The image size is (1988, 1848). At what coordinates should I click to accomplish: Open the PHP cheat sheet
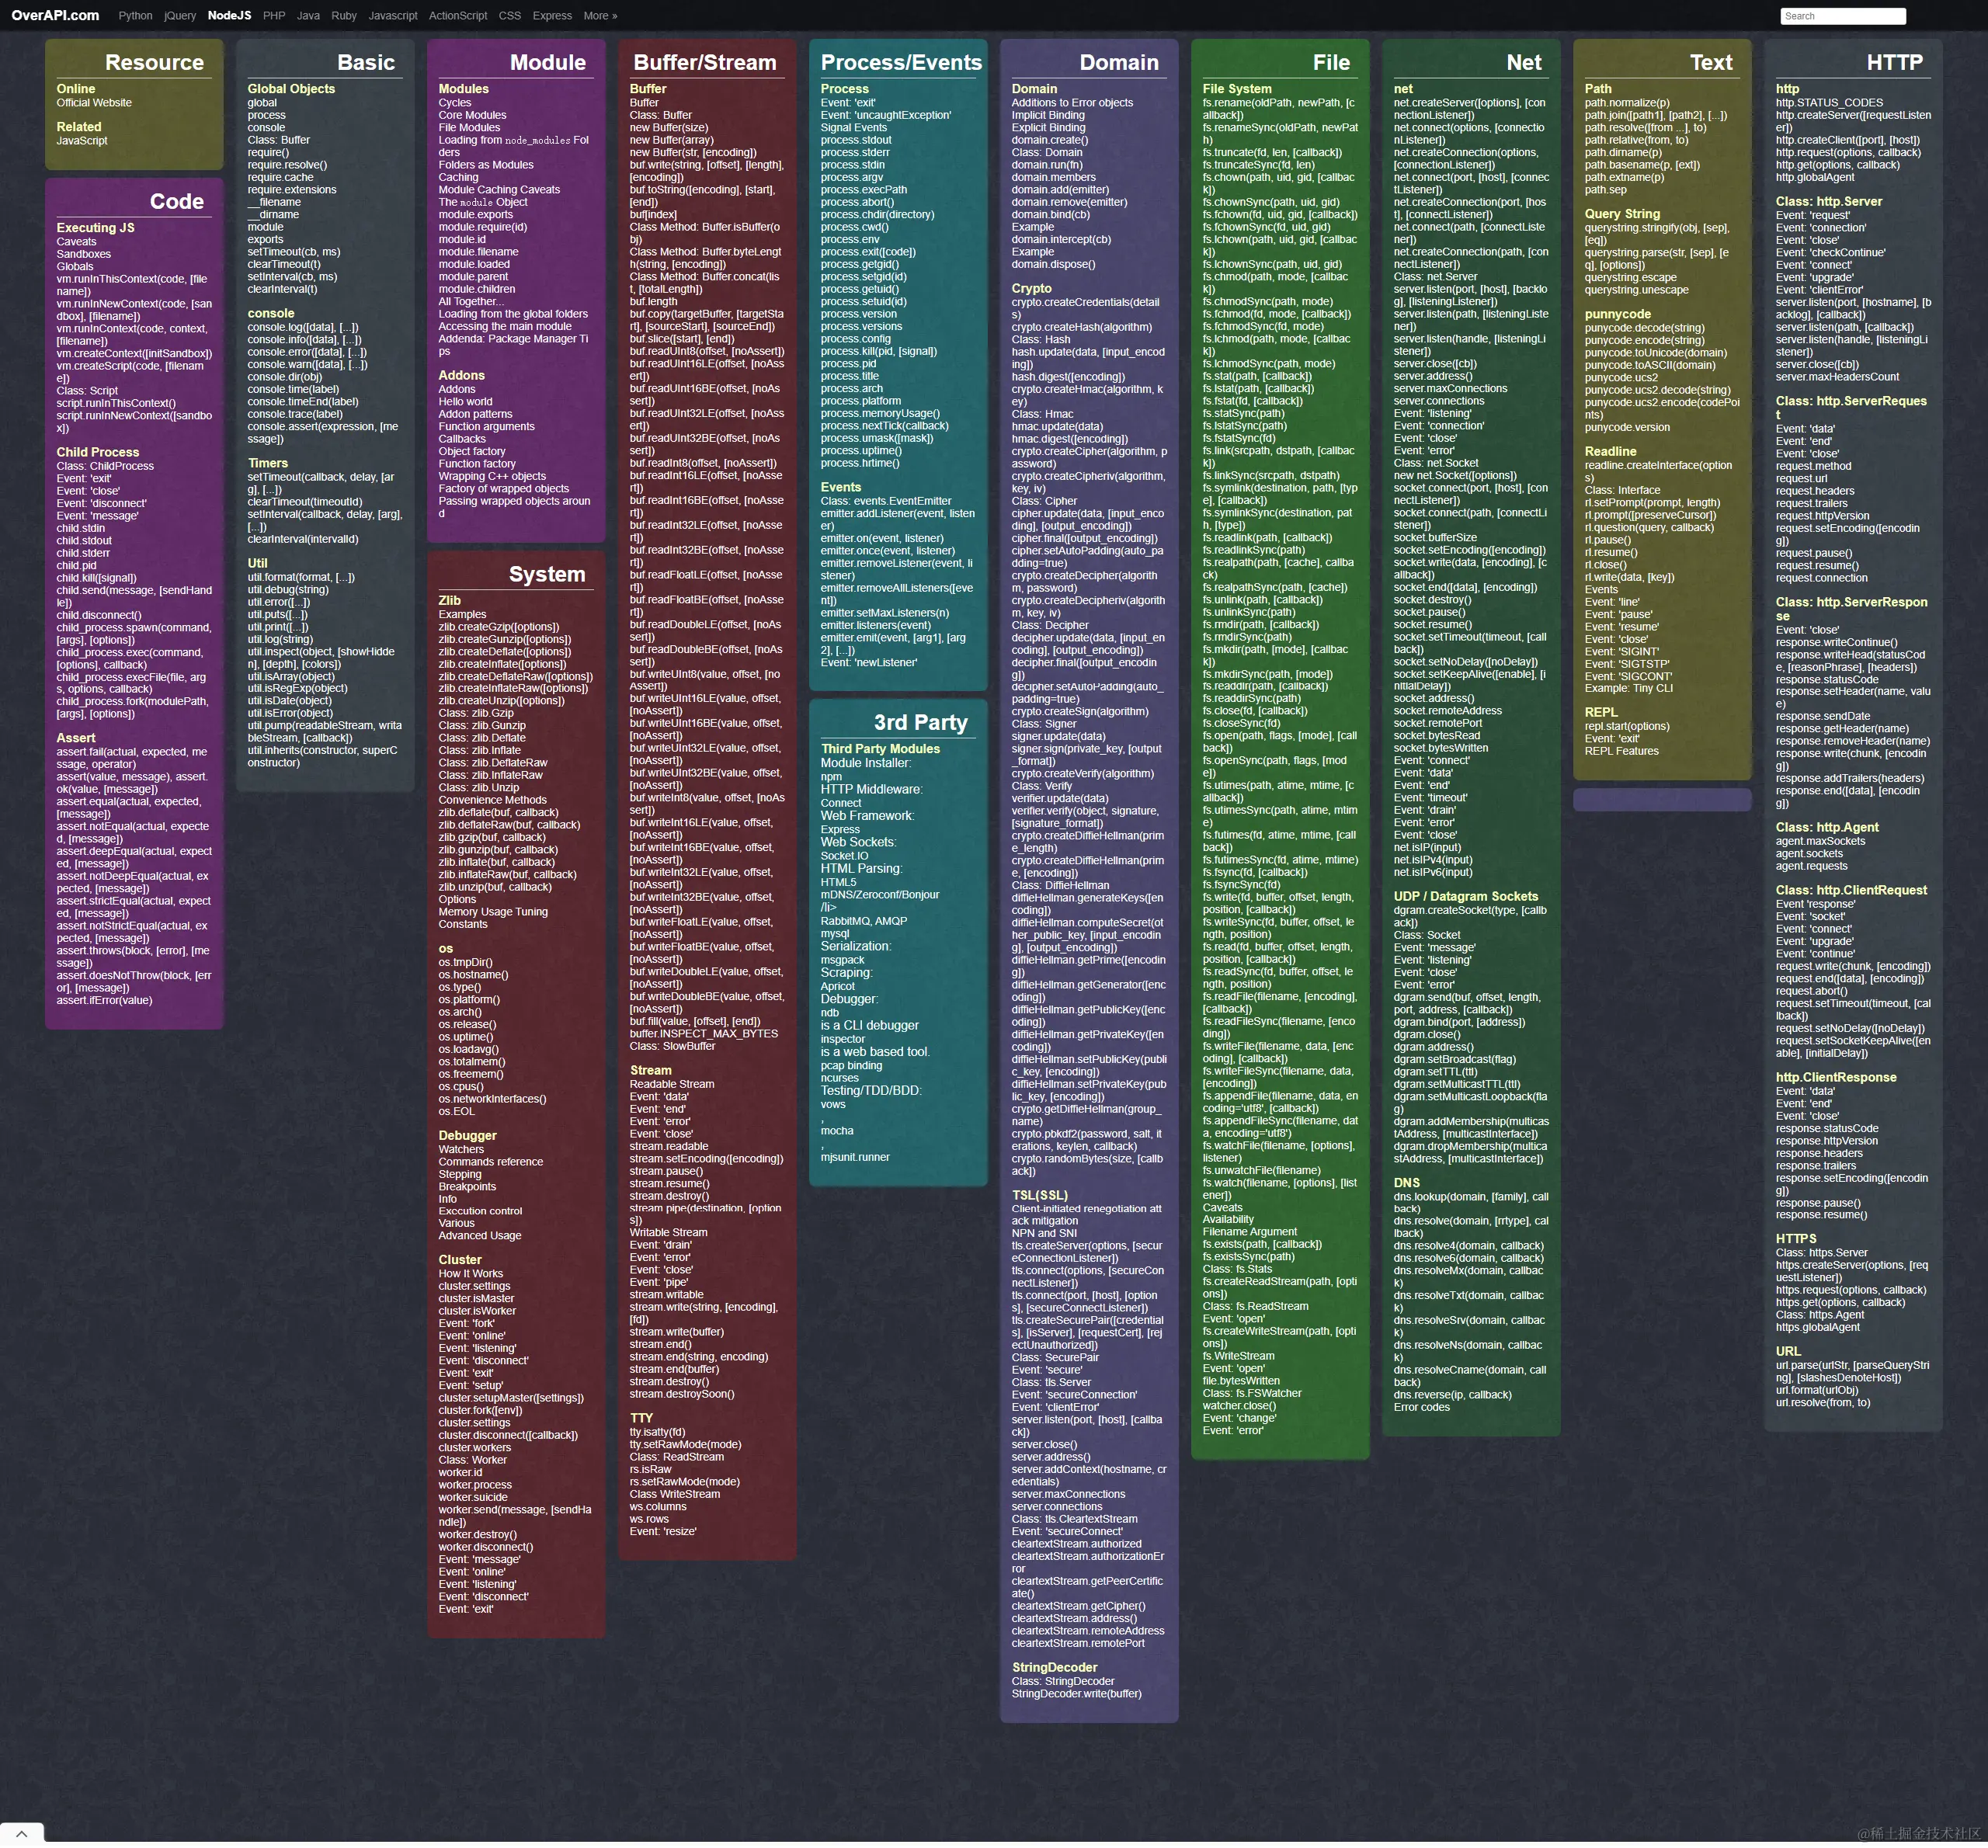point(273,15)
